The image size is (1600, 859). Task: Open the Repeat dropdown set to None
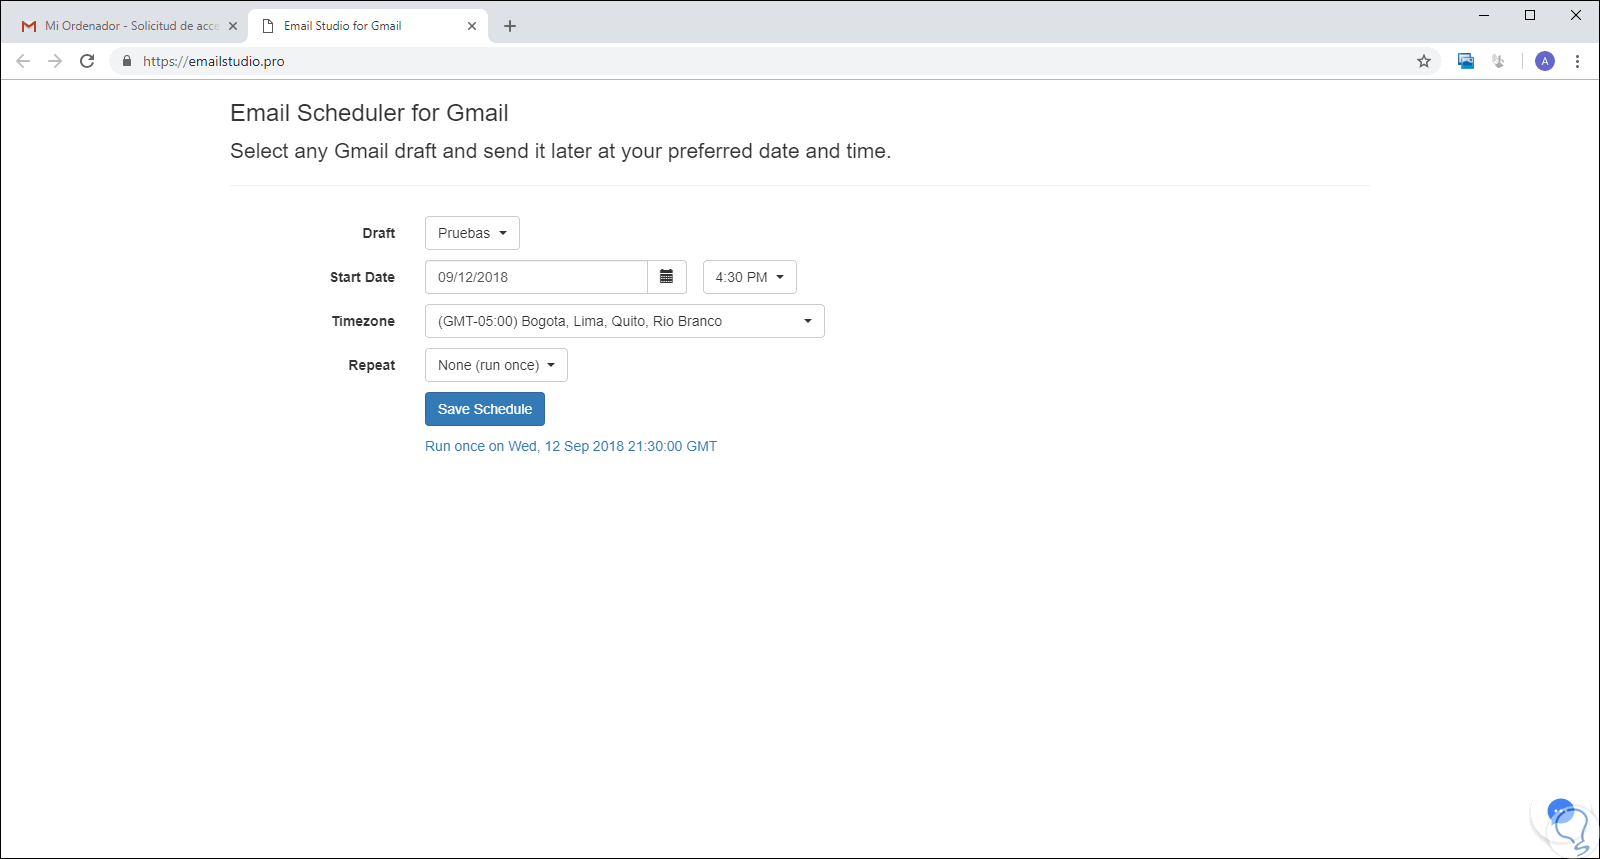point(496,365)
